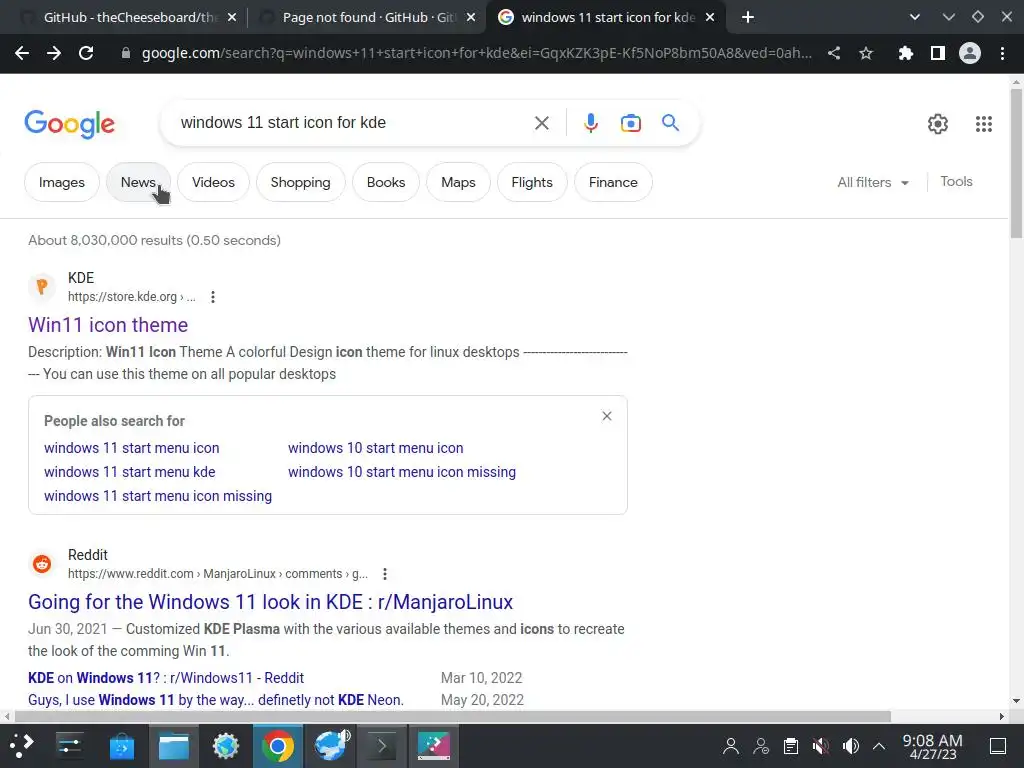The image size is (1024, 768).
Task: Open the KDE application launcher
Action: [x=21, y=746]
